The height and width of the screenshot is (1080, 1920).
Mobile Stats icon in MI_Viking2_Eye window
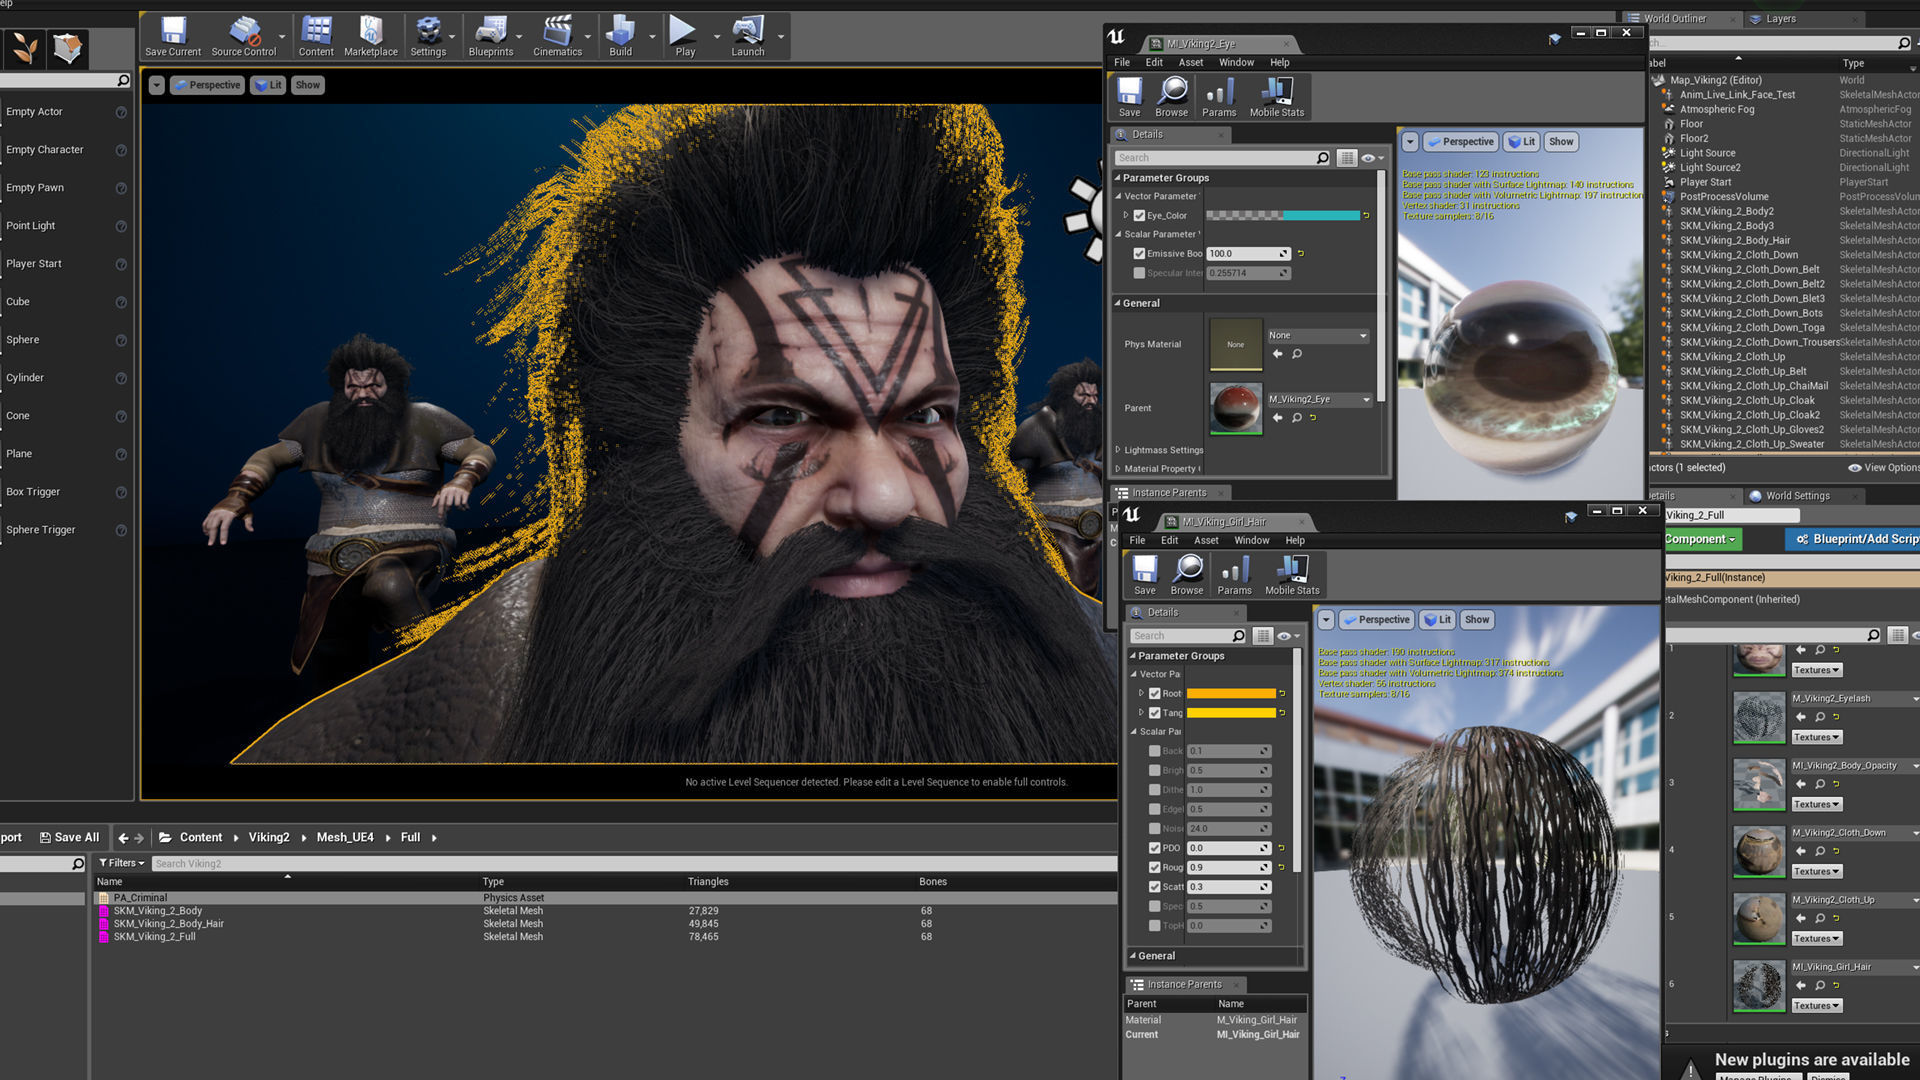(1277, 97)
